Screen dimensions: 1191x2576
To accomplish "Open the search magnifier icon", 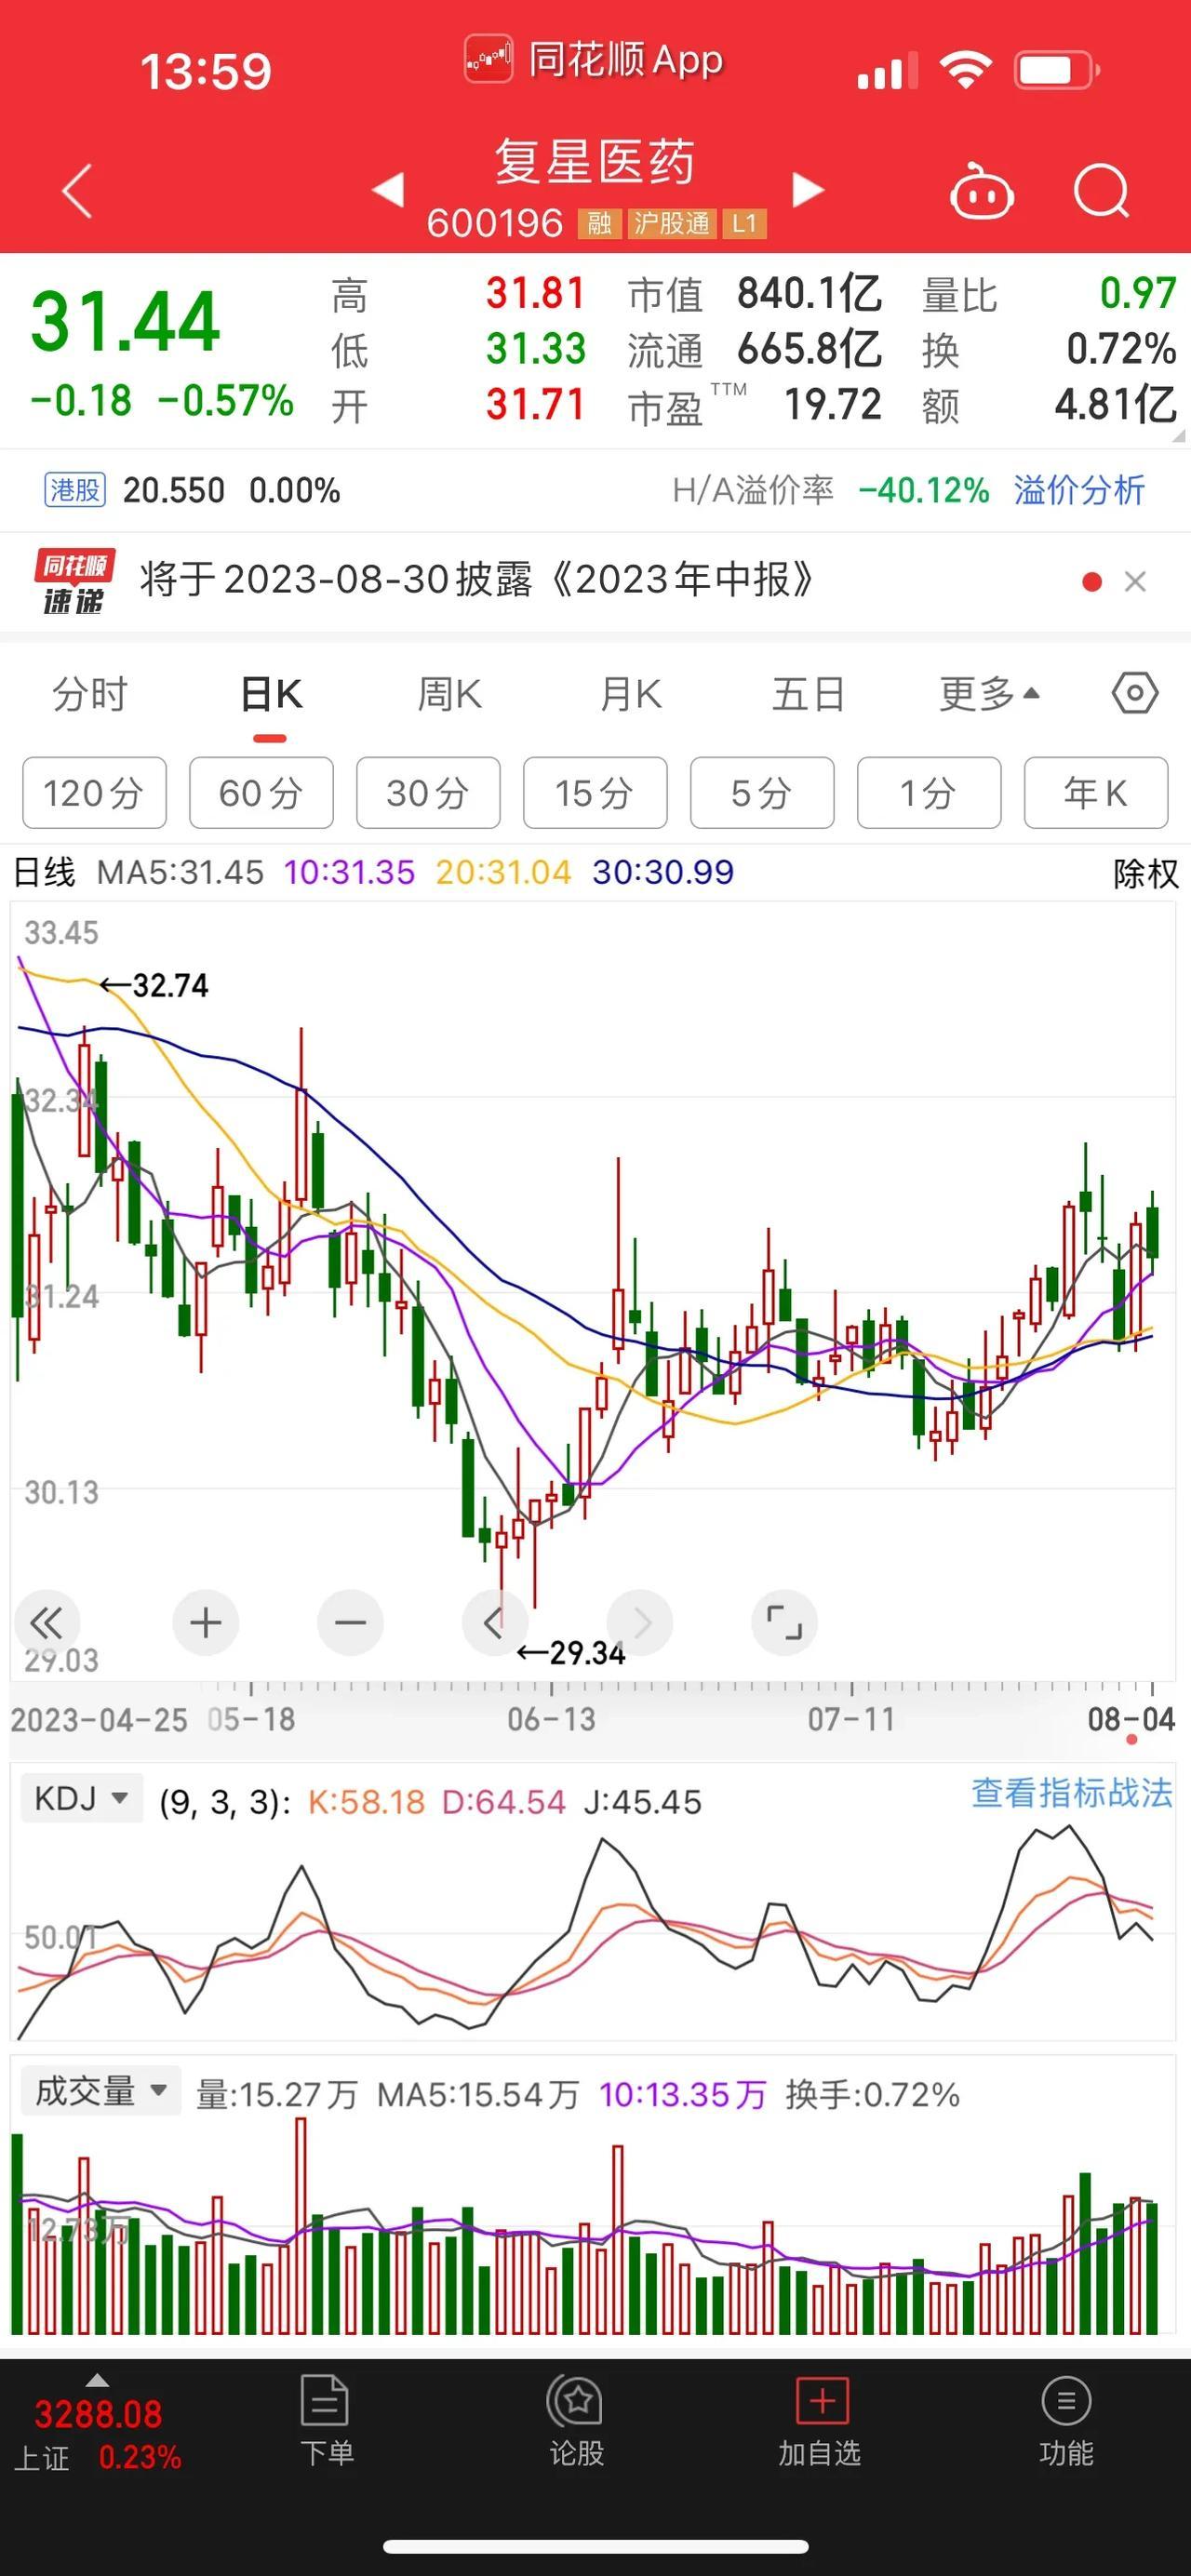I will [1101, 190].
